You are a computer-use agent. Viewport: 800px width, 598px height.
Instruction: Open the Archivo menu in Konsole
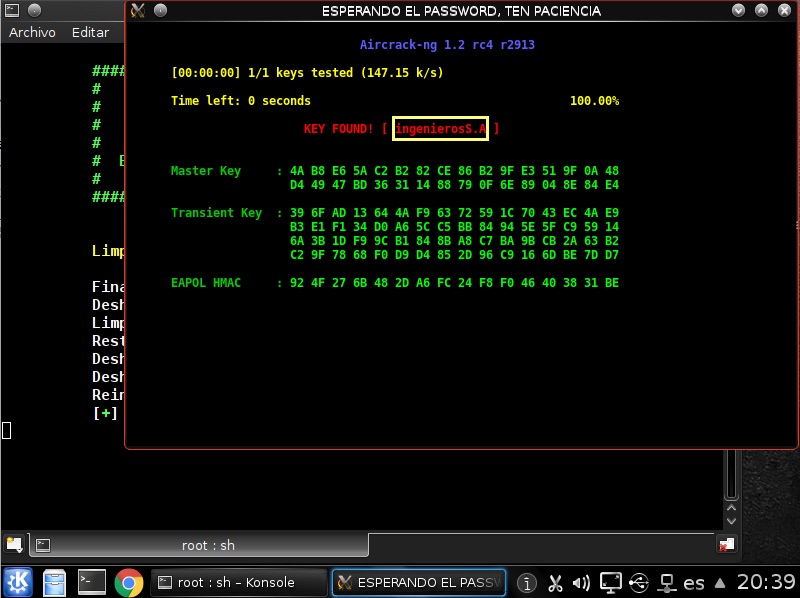tap(32, 32)
